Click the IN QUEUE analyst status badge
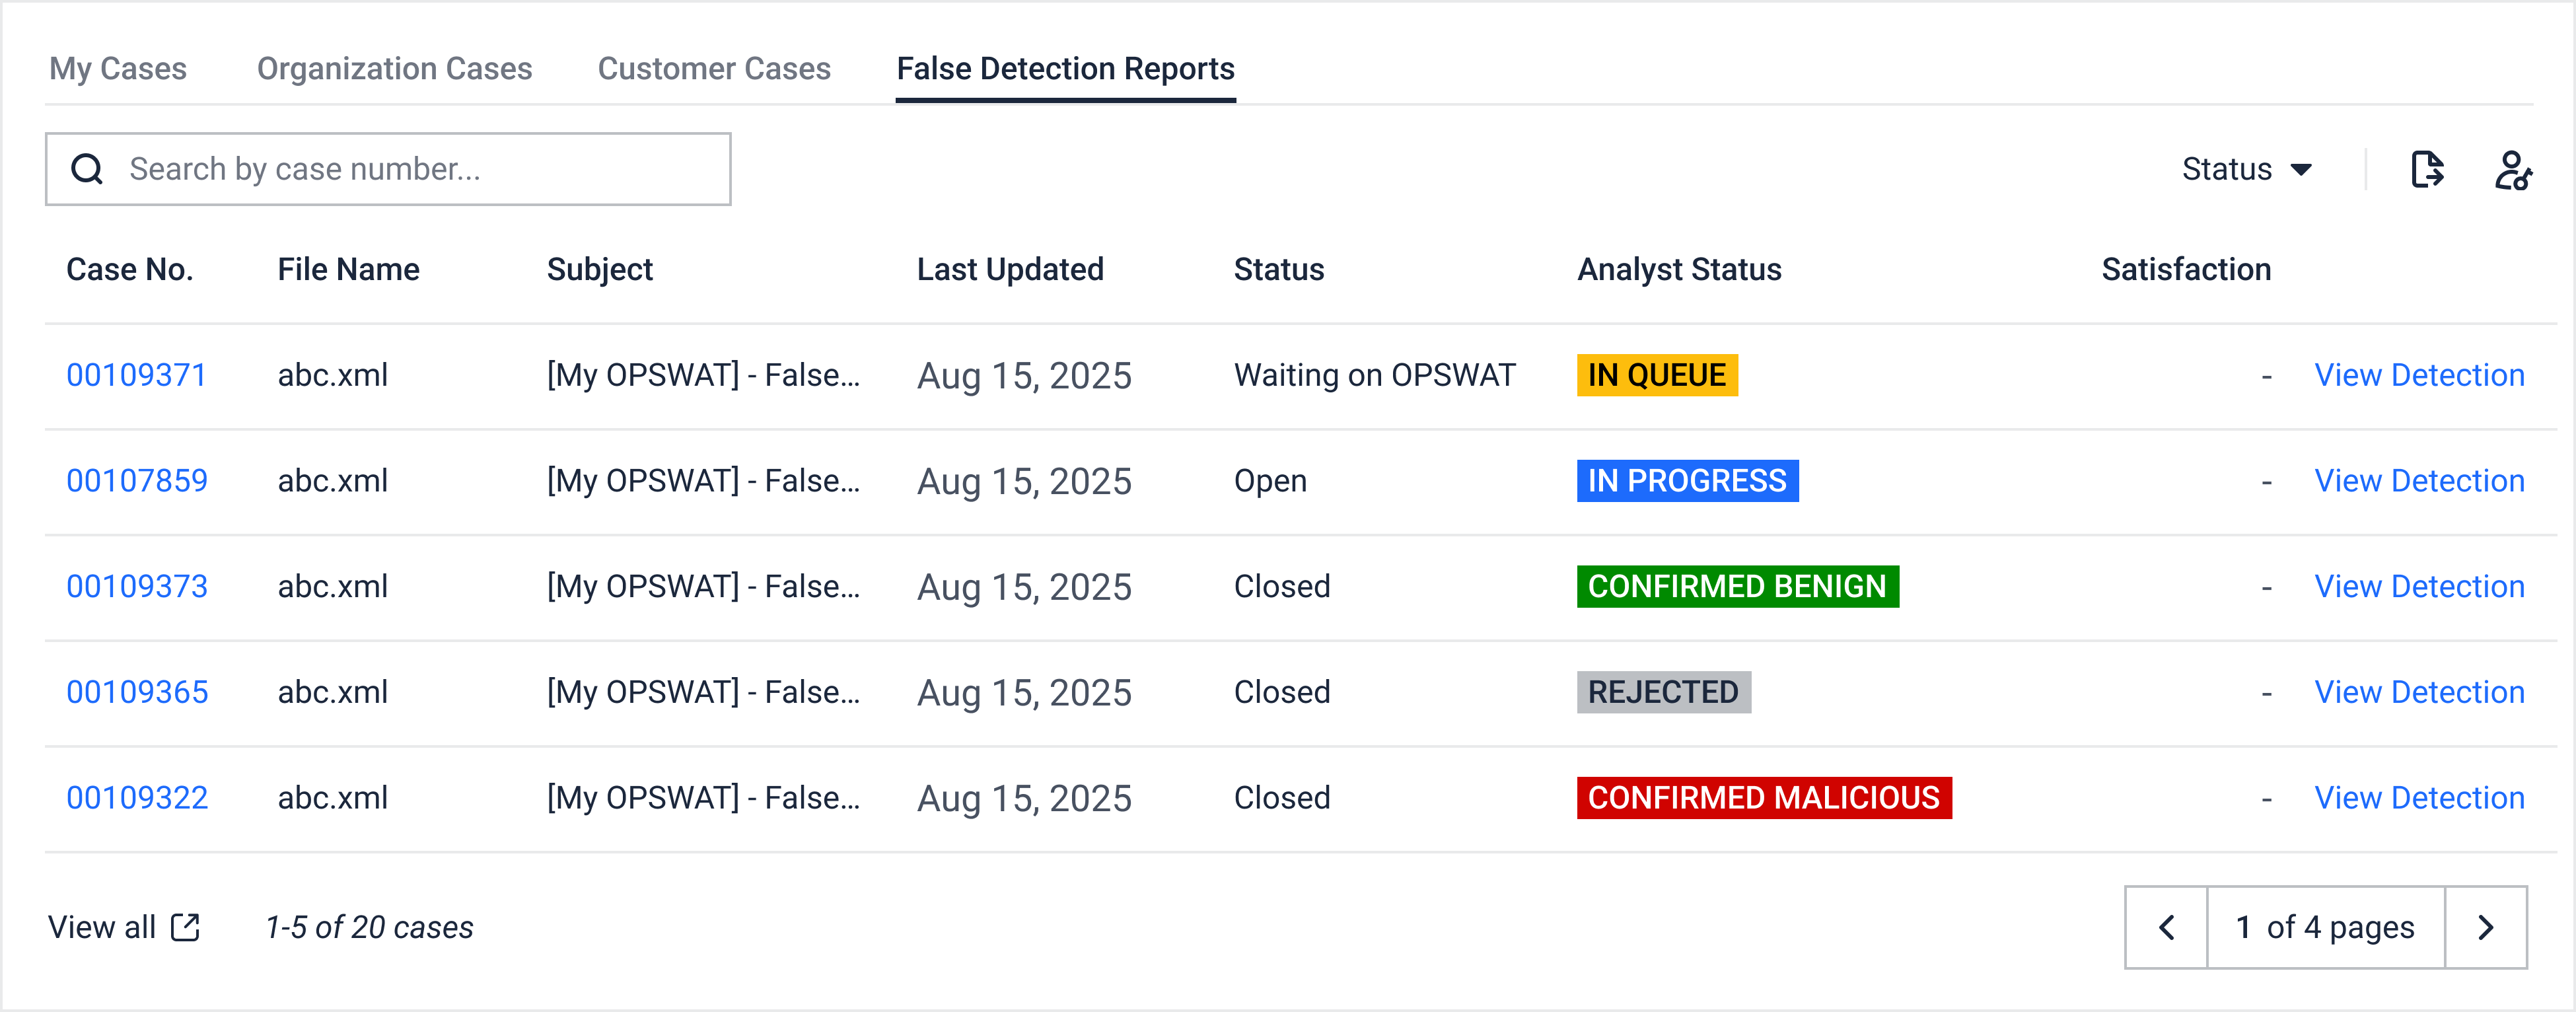This screenshot has width=2576, height=1012. pyautogui.click(x=1656, y=375)
